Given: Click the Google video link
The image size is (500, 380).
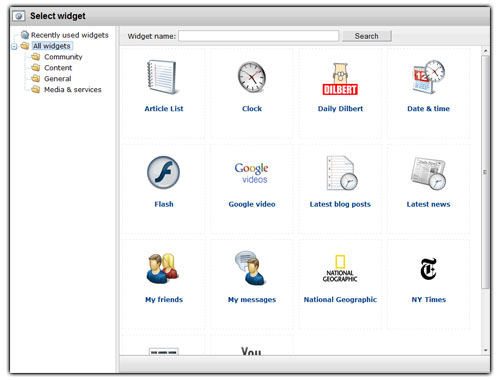Looking at the screenshot, I should click(x=252, y=204).
